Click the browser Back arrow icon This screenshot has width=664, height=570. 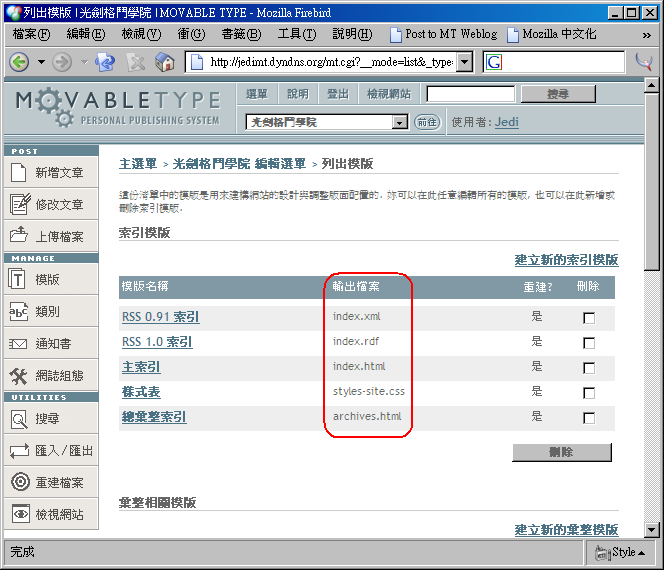(19, 63)
